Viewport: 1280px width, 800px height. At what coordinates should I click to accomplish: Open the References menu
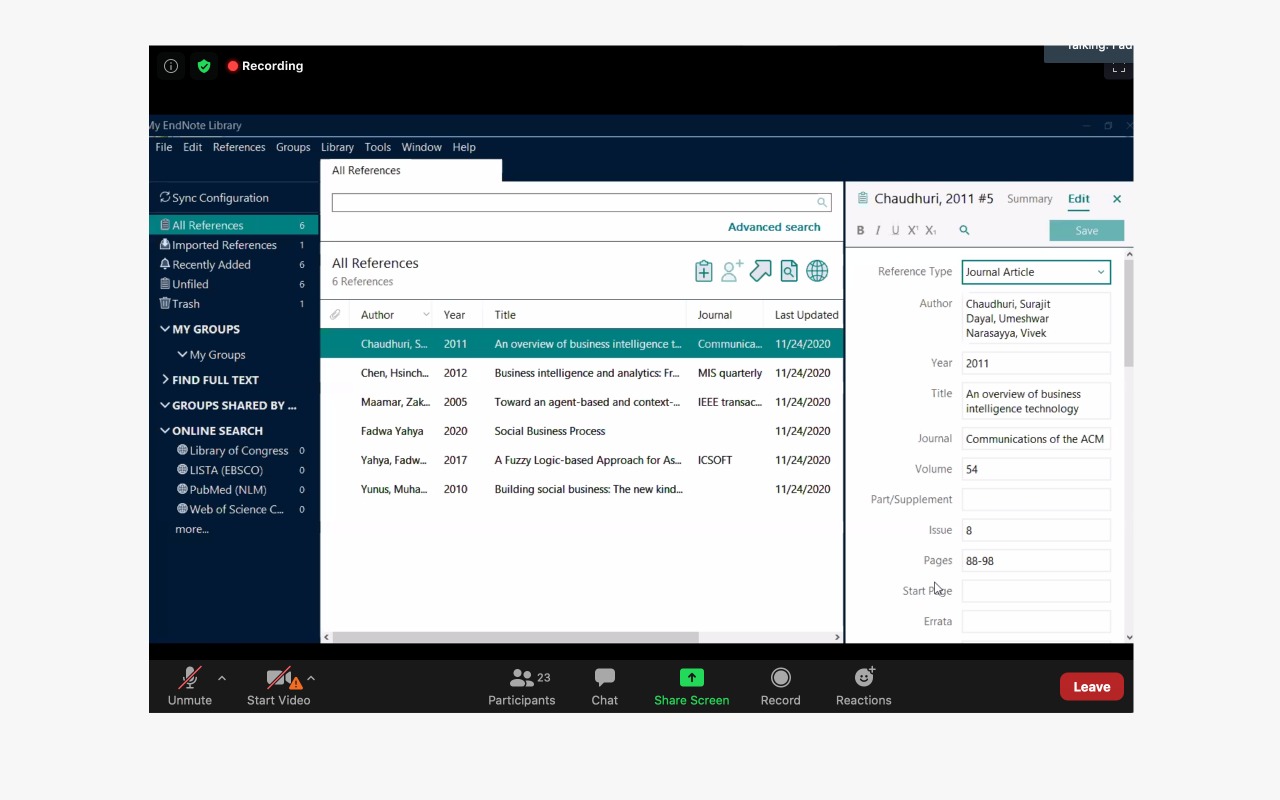pos(239,147)
